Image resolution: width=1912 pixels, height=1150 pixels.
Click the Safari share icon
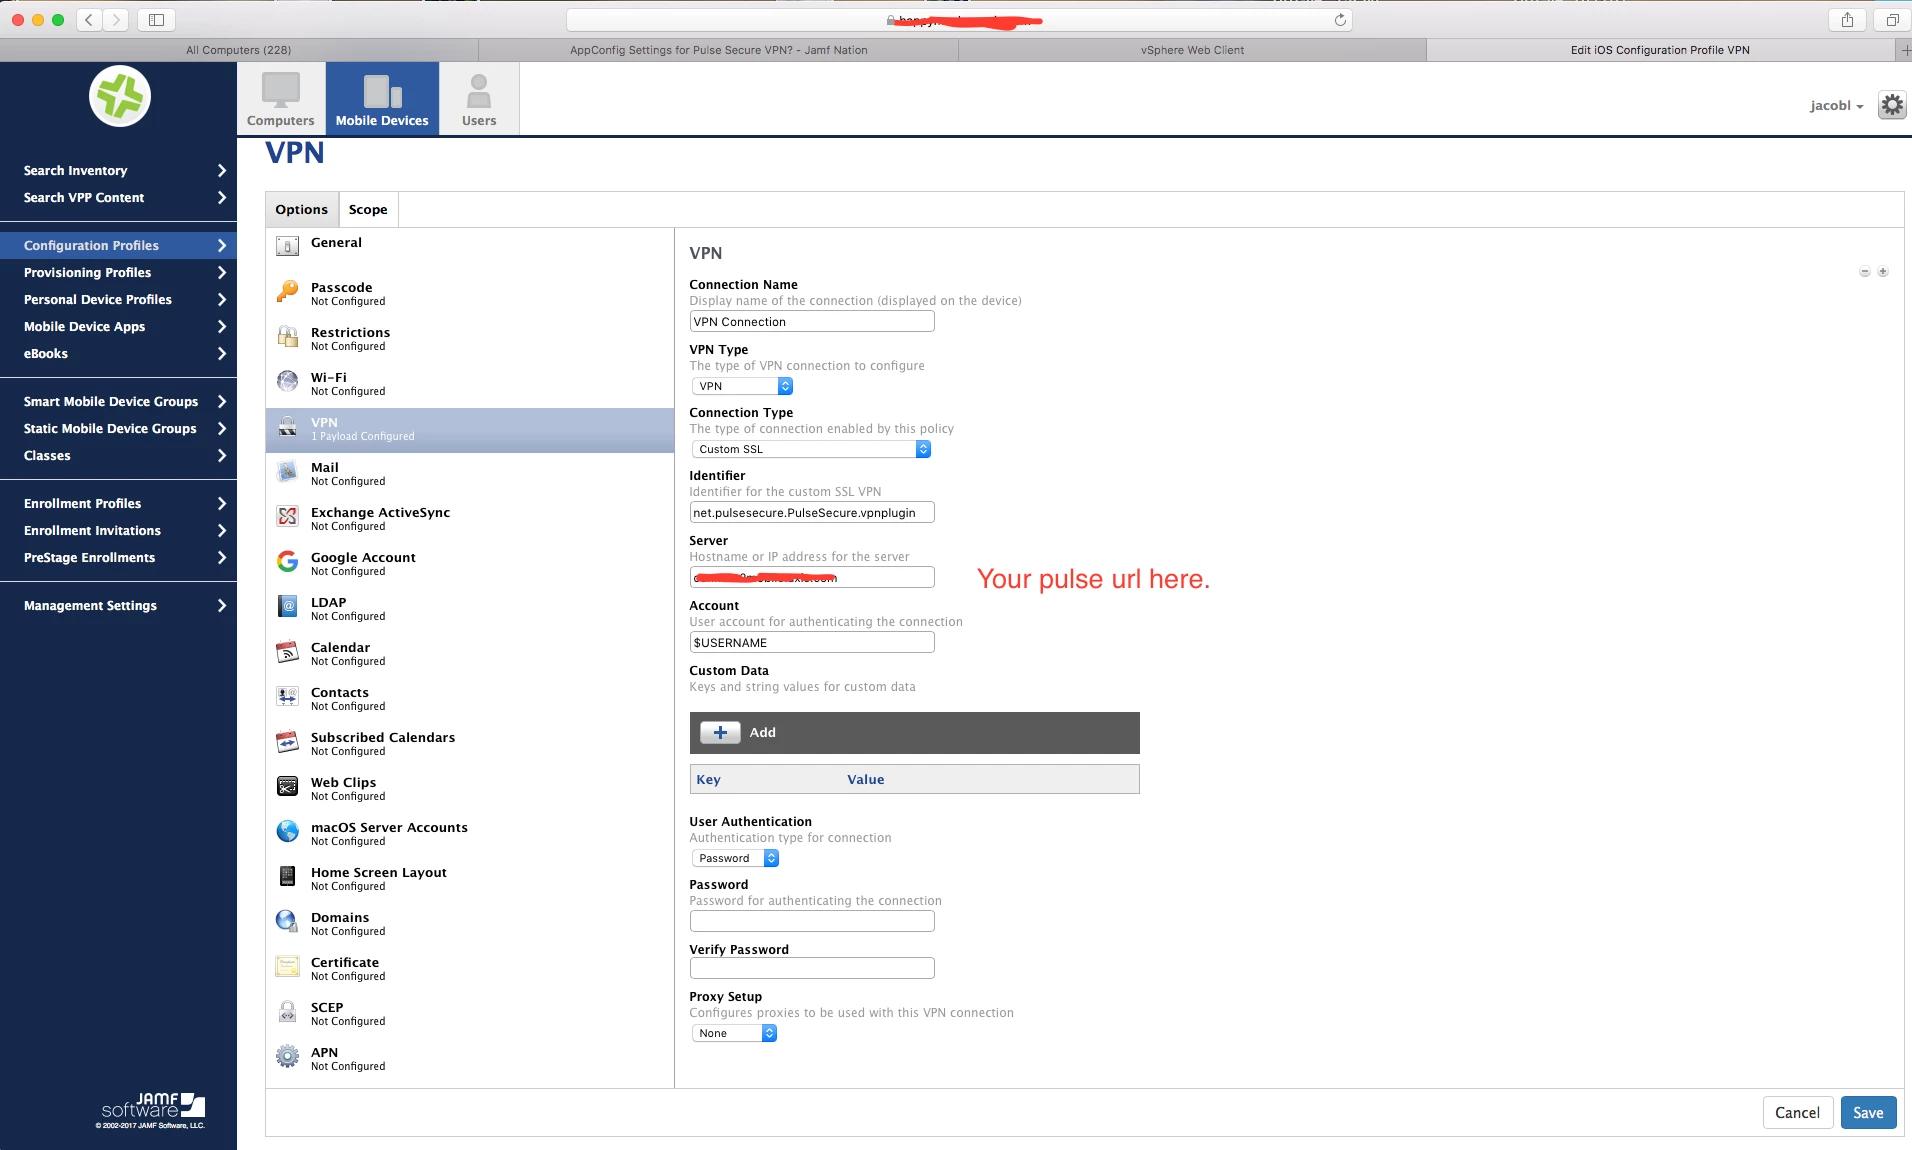tap(1847, 19)
